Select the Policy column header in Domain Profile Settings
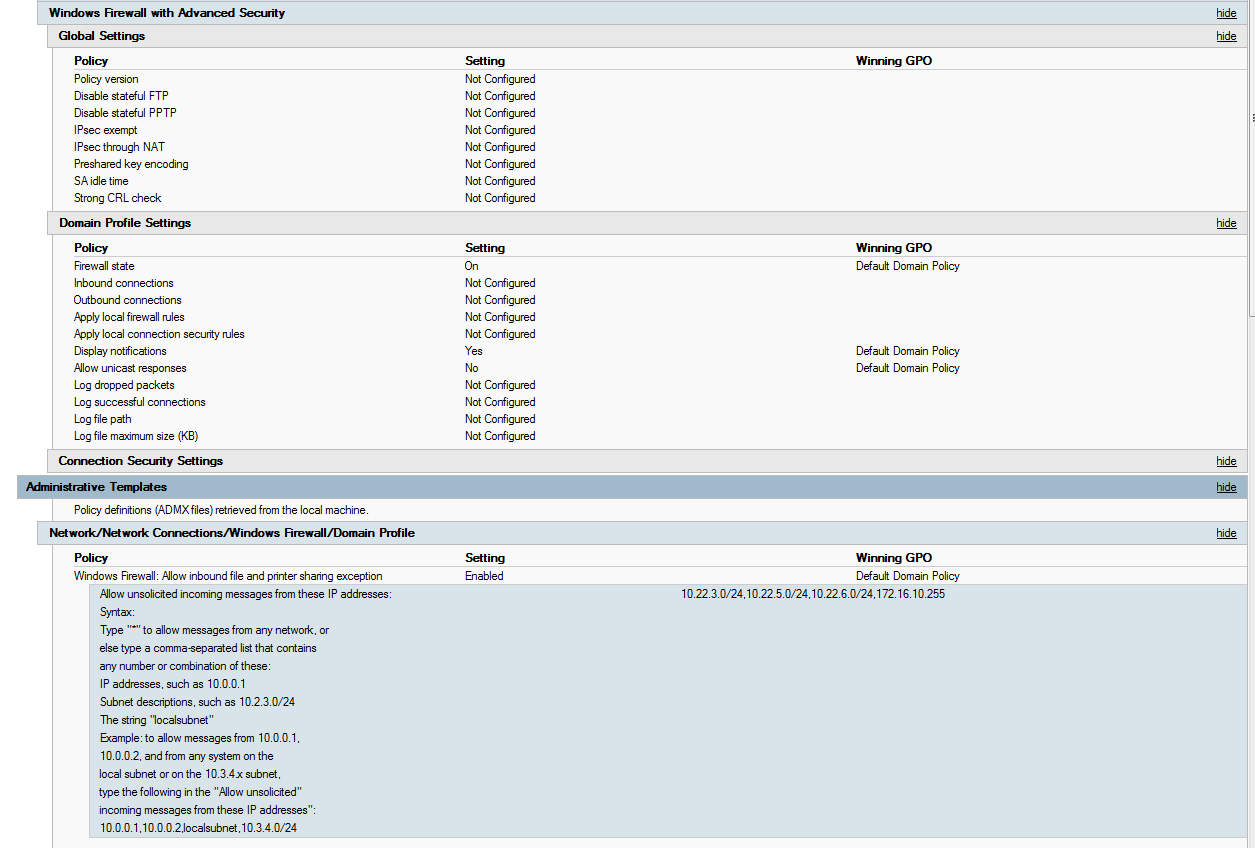The width and height of the screenshot is (1255, 848). click(x=90, y=247)
